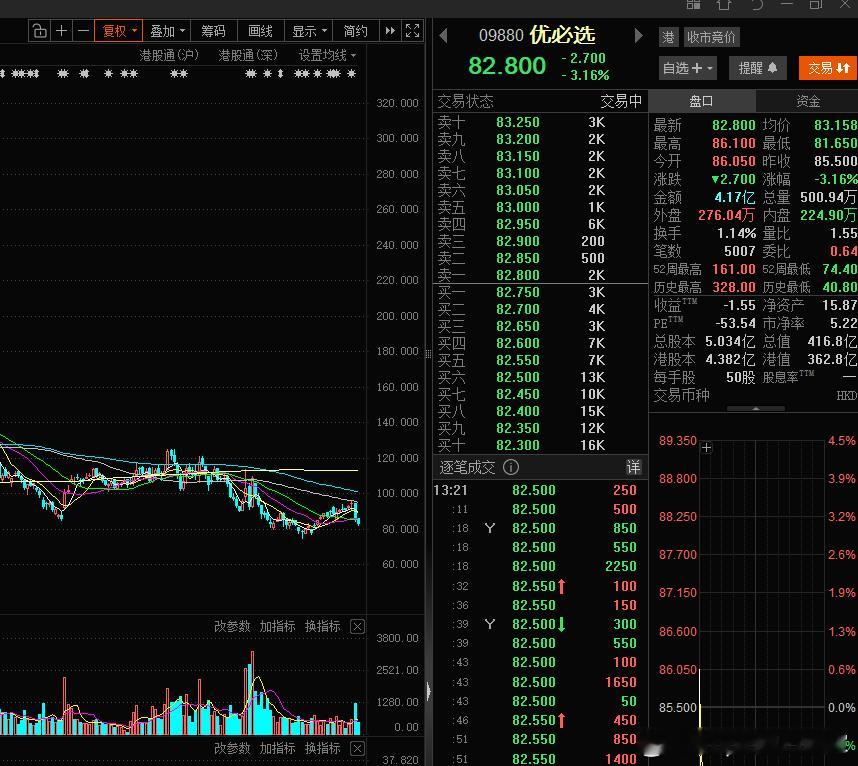Switch to the 资金 tab
The image size is (858, 766).
click(807, 101)
